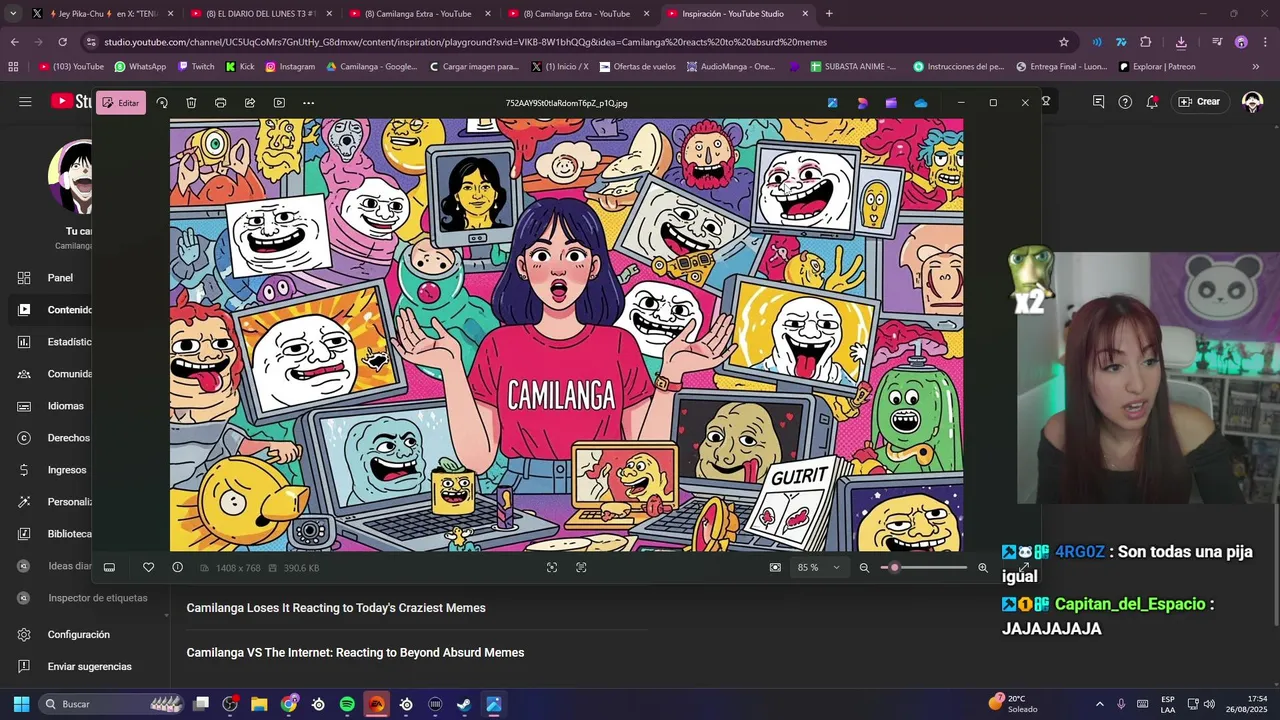This screenshot has height=720, width=1280.
Task: Open Idiomas in the Studio sidebar
Action: (x=52, y=406)
